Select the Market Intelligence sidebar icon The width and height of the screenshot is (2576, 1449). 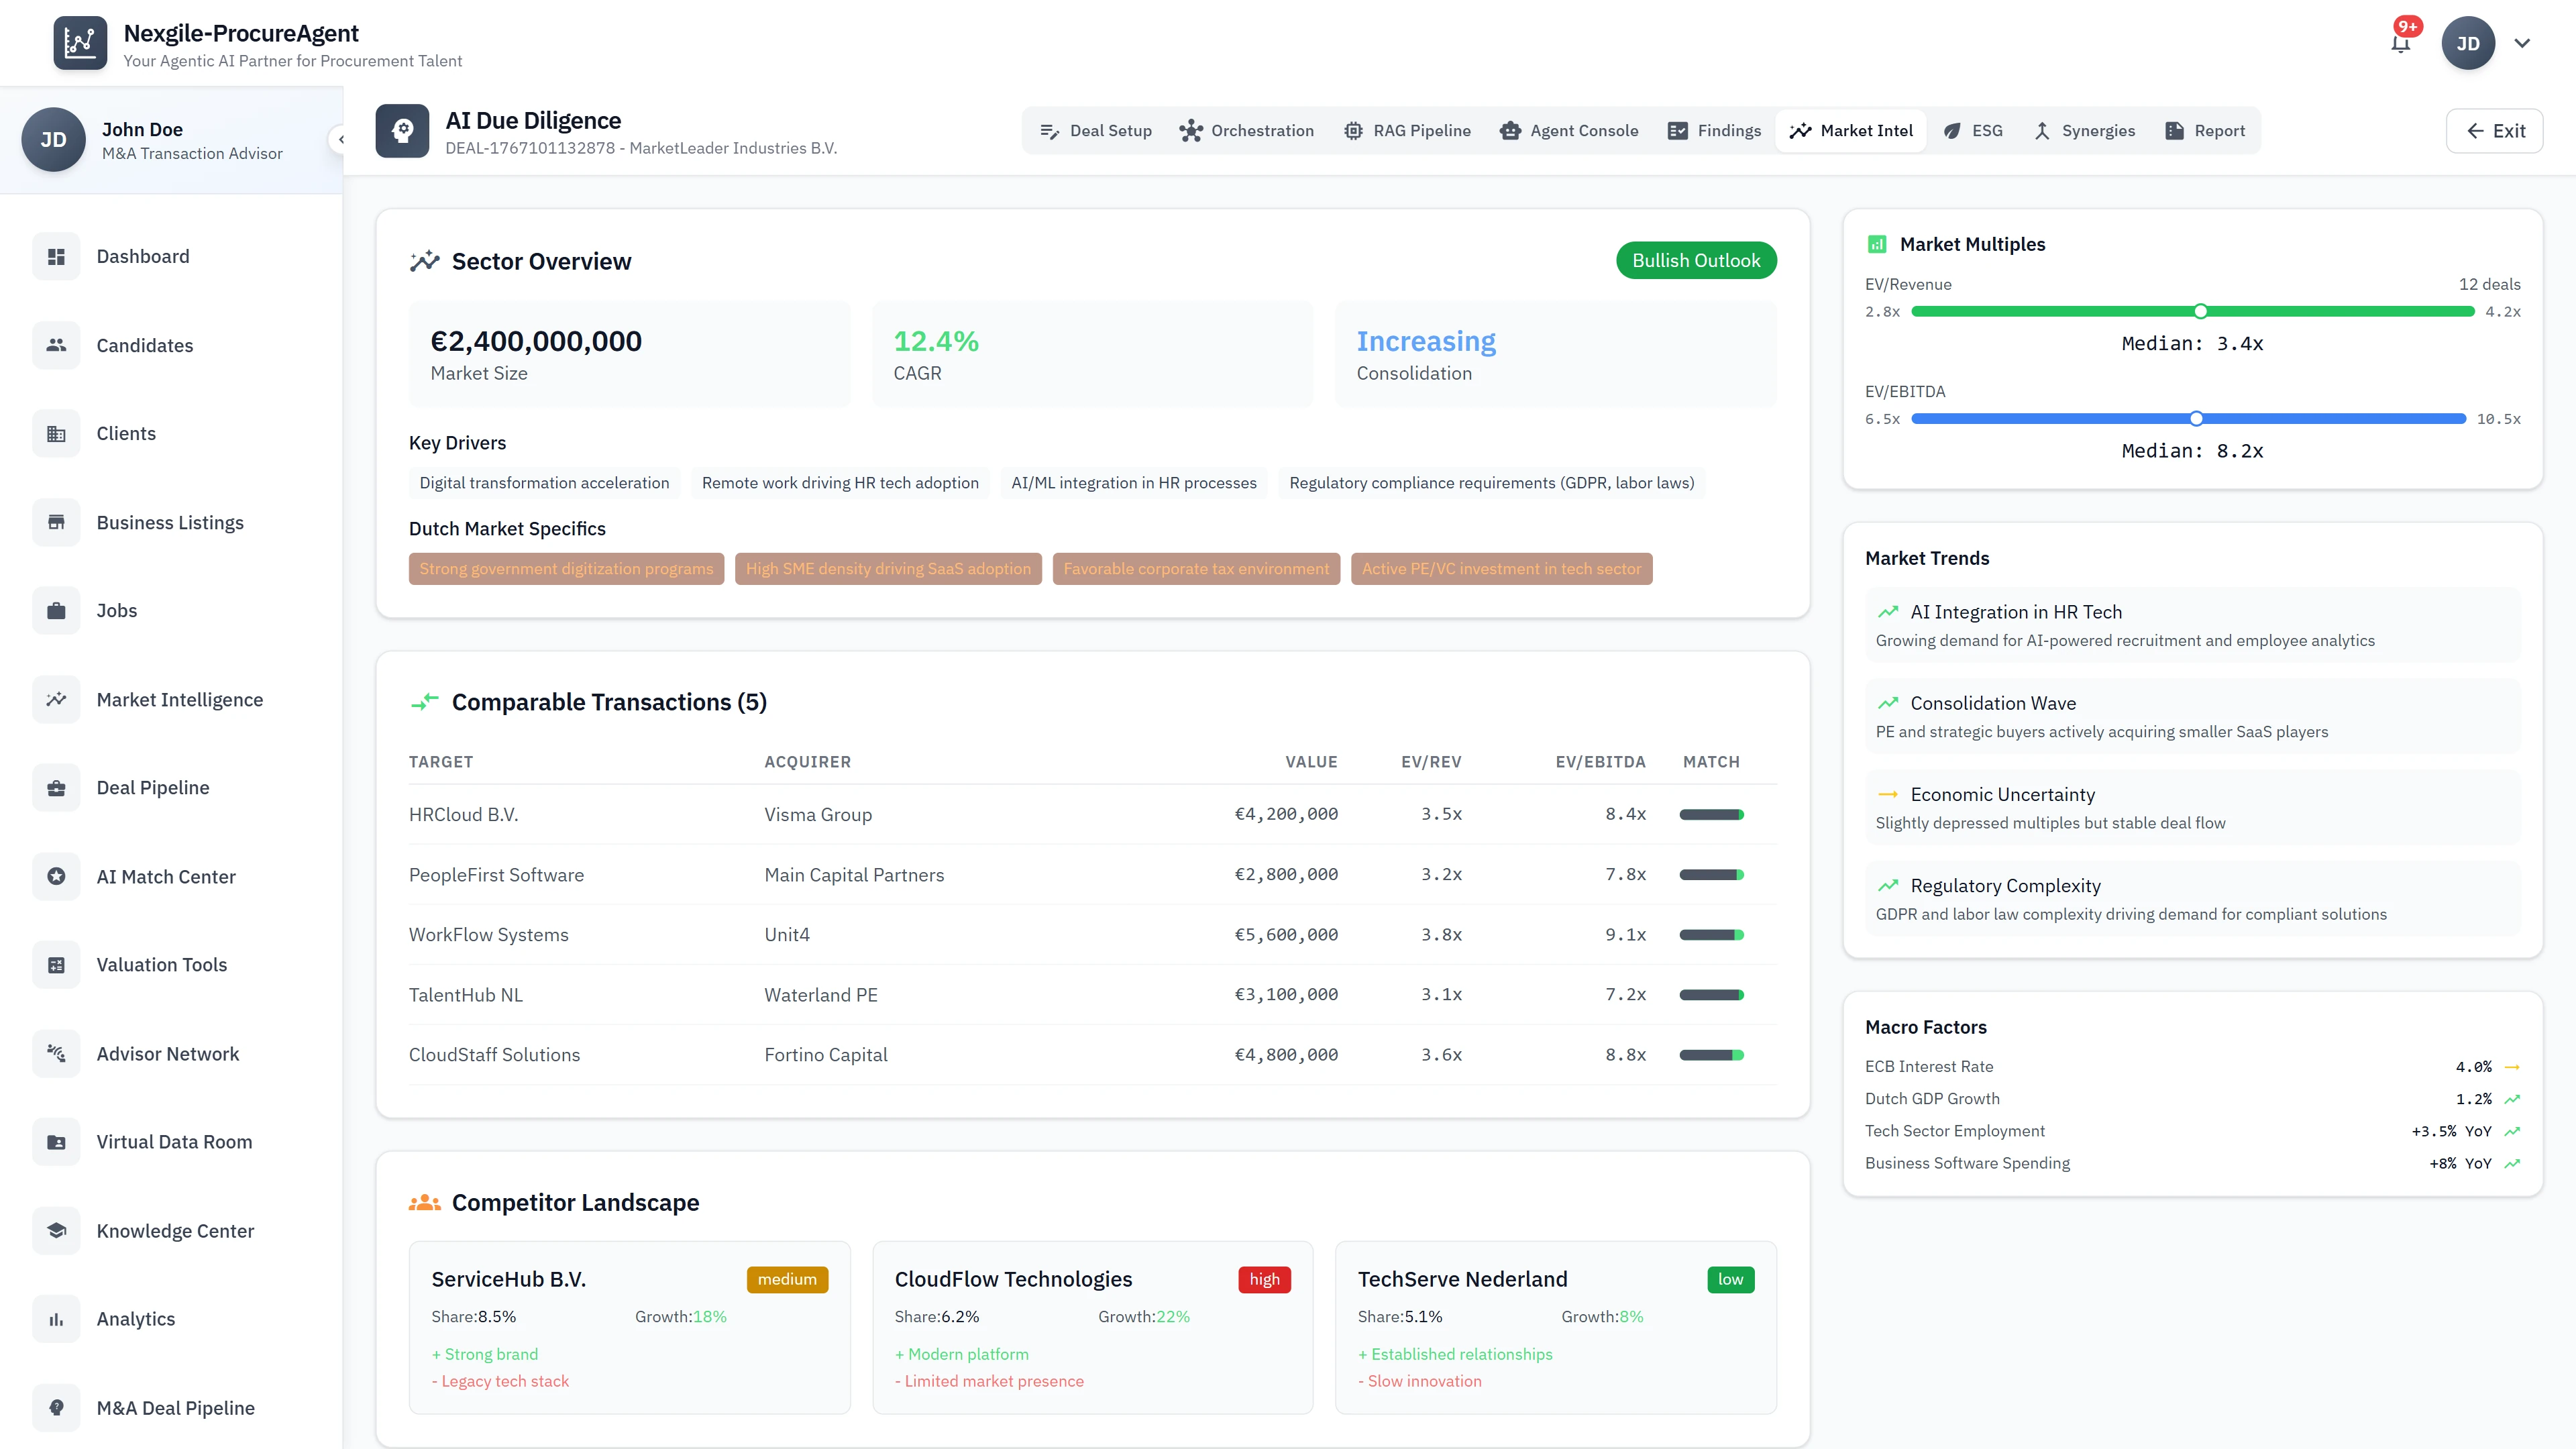(x=56, y=699)
